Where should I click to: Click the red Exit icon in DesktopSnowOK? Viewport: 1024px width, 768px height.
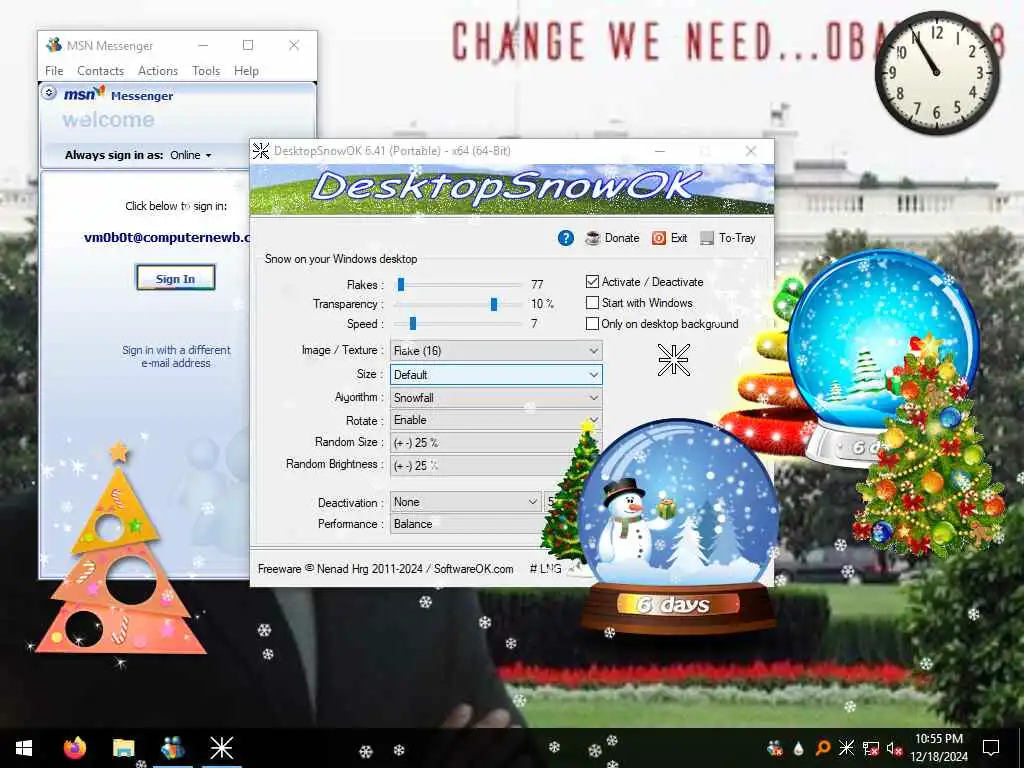click(659, 238)
